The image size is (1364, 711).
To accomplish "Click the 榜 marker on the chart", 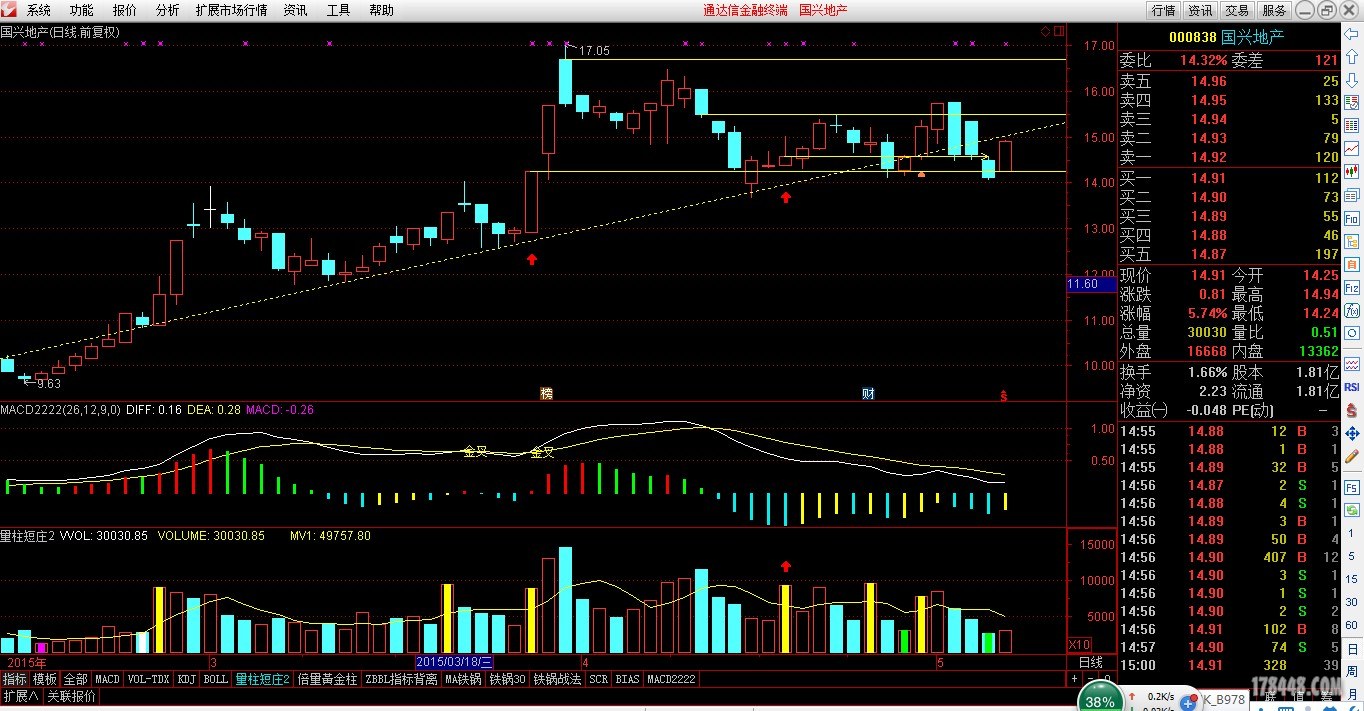I will [547, 394].
